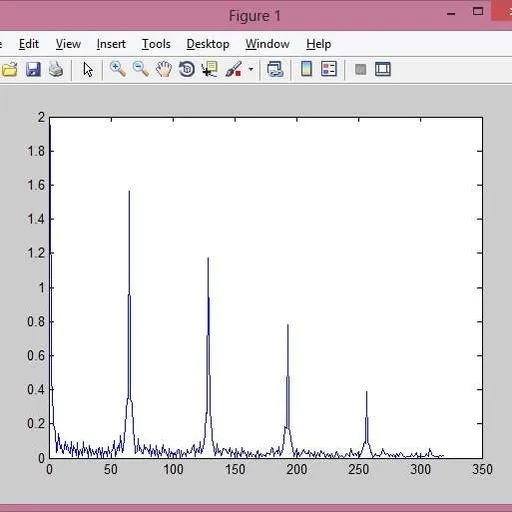Select the Data Cursor tool
Image resolution: width=512 pixels, height=512 pixels.
[x=210, y=69]
